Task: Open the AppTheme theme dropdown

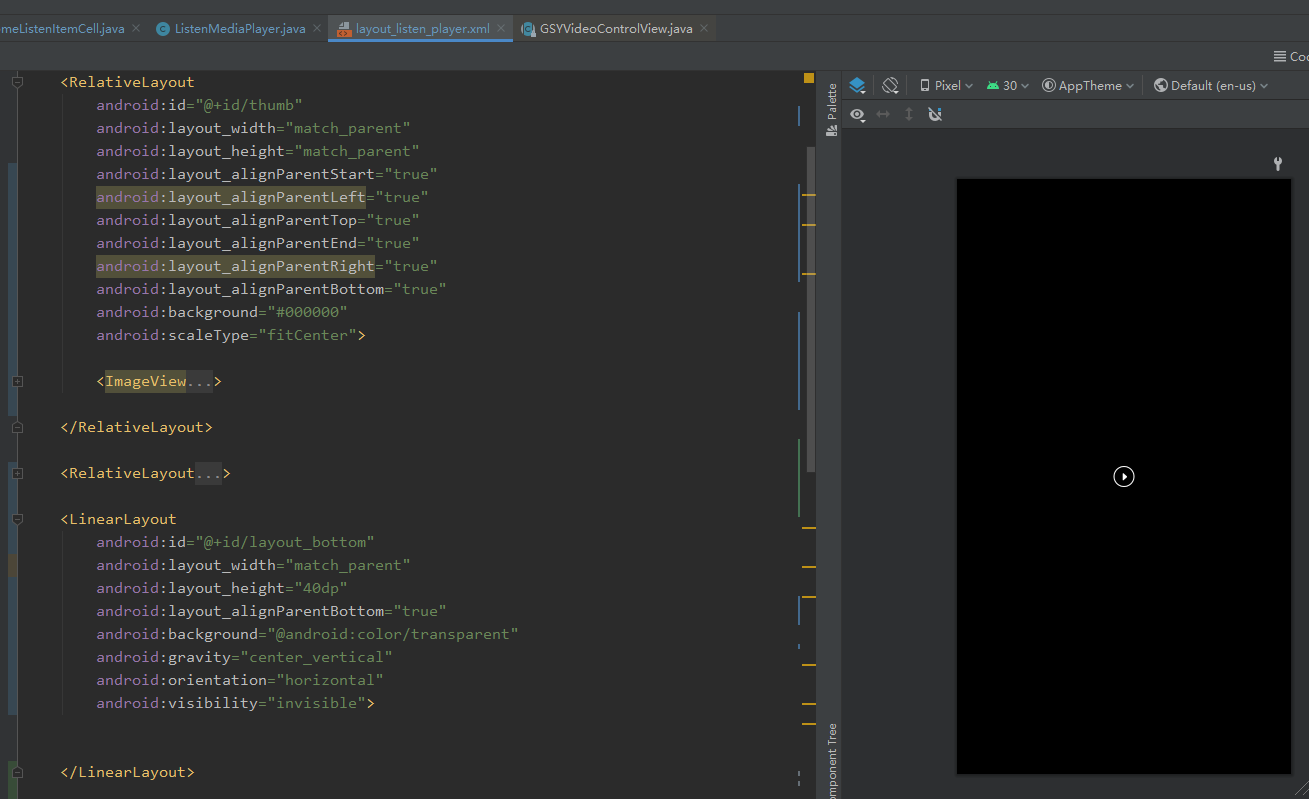Action: (1088, 86)
